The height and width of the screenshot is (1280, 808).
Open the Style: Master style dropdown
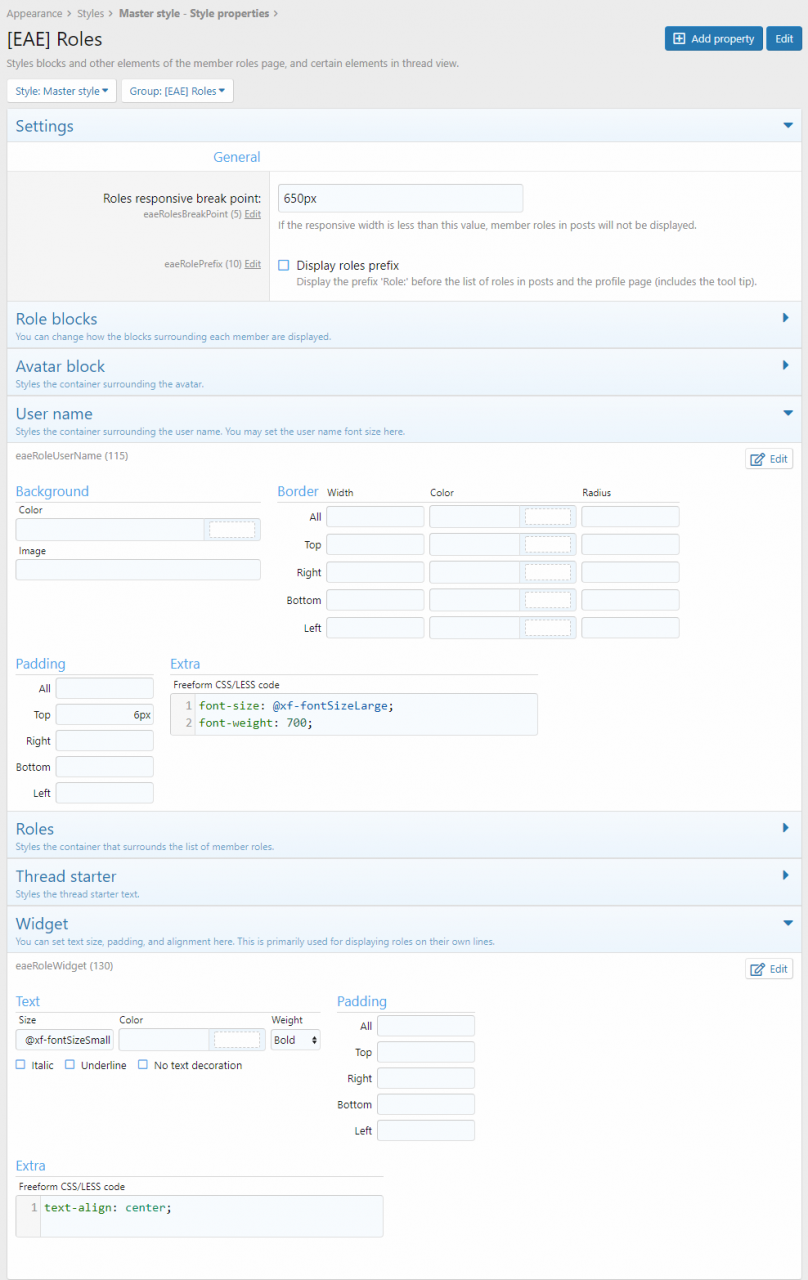click(x=61, y=91)
